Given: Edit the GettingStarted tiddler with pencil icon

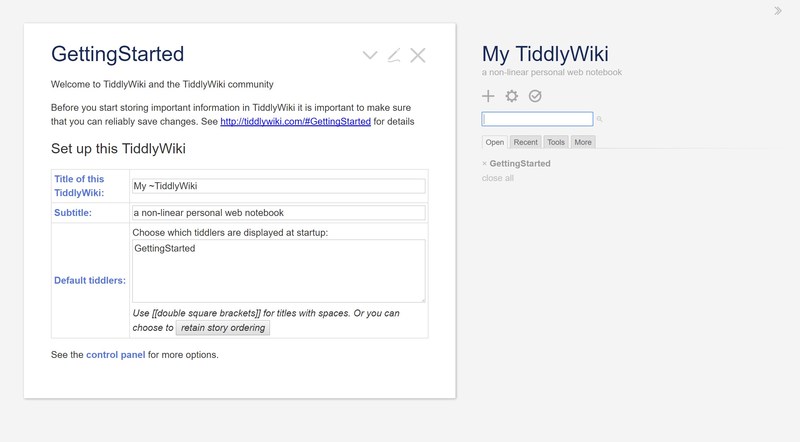Looking at the screenshot, I should pos(394,55).
